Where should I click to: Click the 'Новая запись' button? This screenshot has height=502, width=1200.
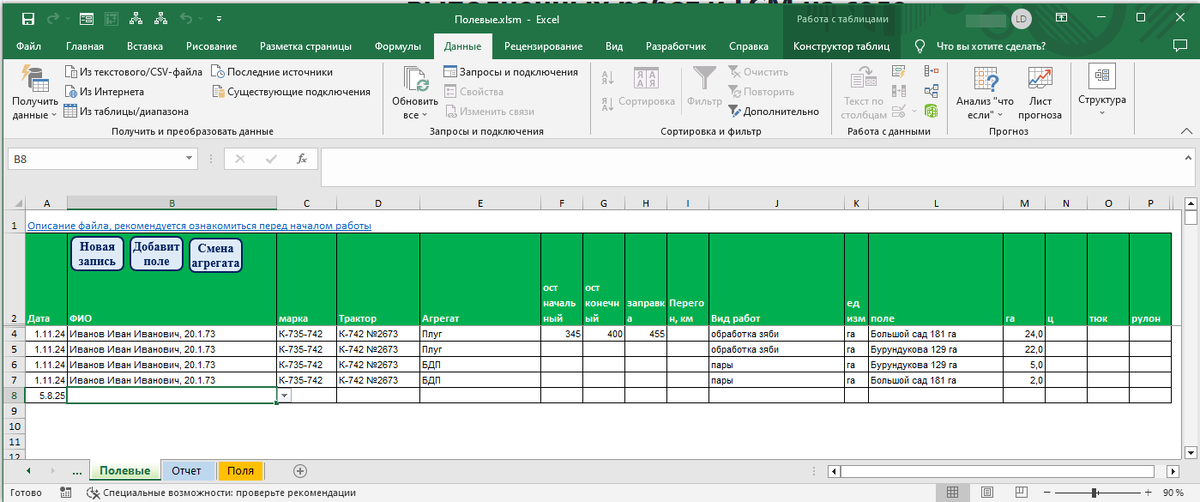pos(97,254)
